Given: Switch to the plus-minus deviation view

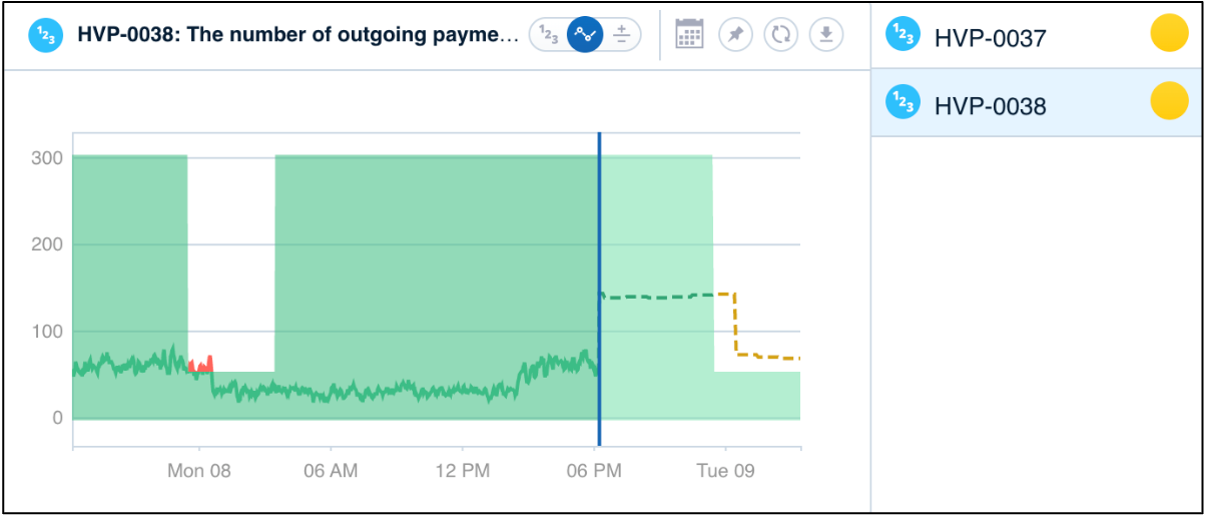Looking at the screenshot, I should [x=621, y=35].
